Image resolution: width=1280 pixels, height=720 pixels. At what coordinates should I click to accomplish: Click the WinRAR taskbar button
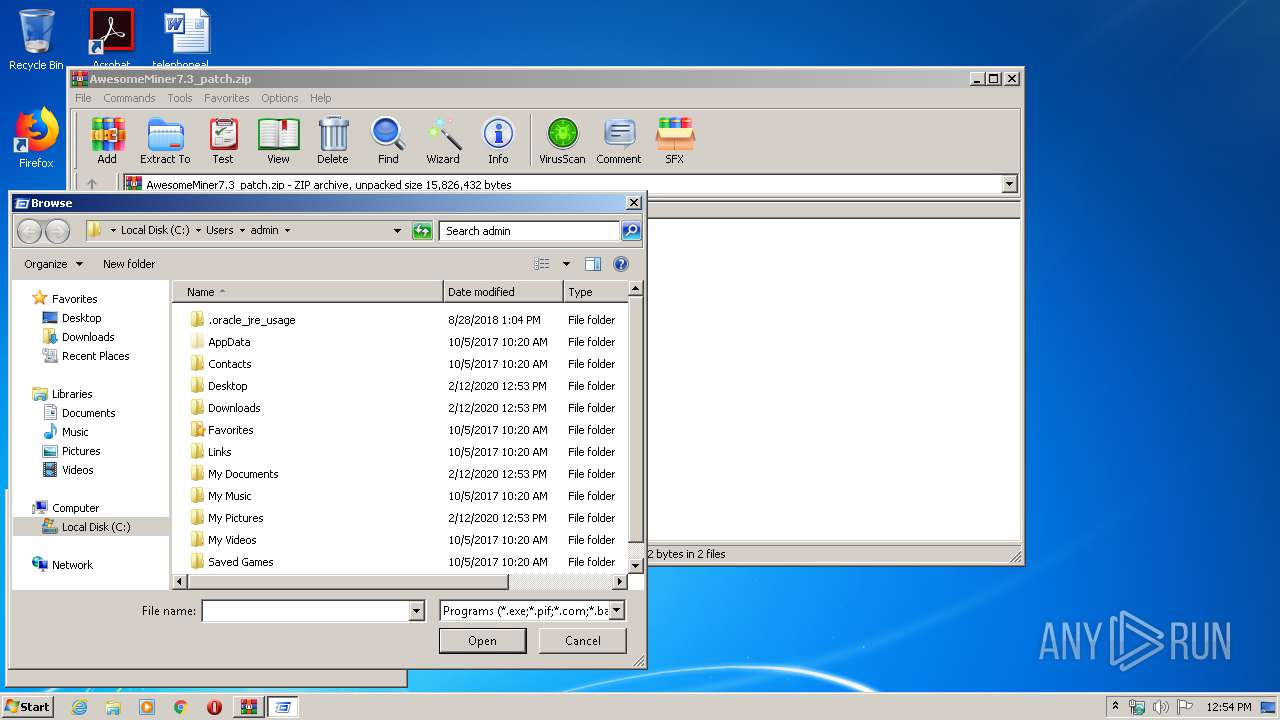tap(248, 707)
